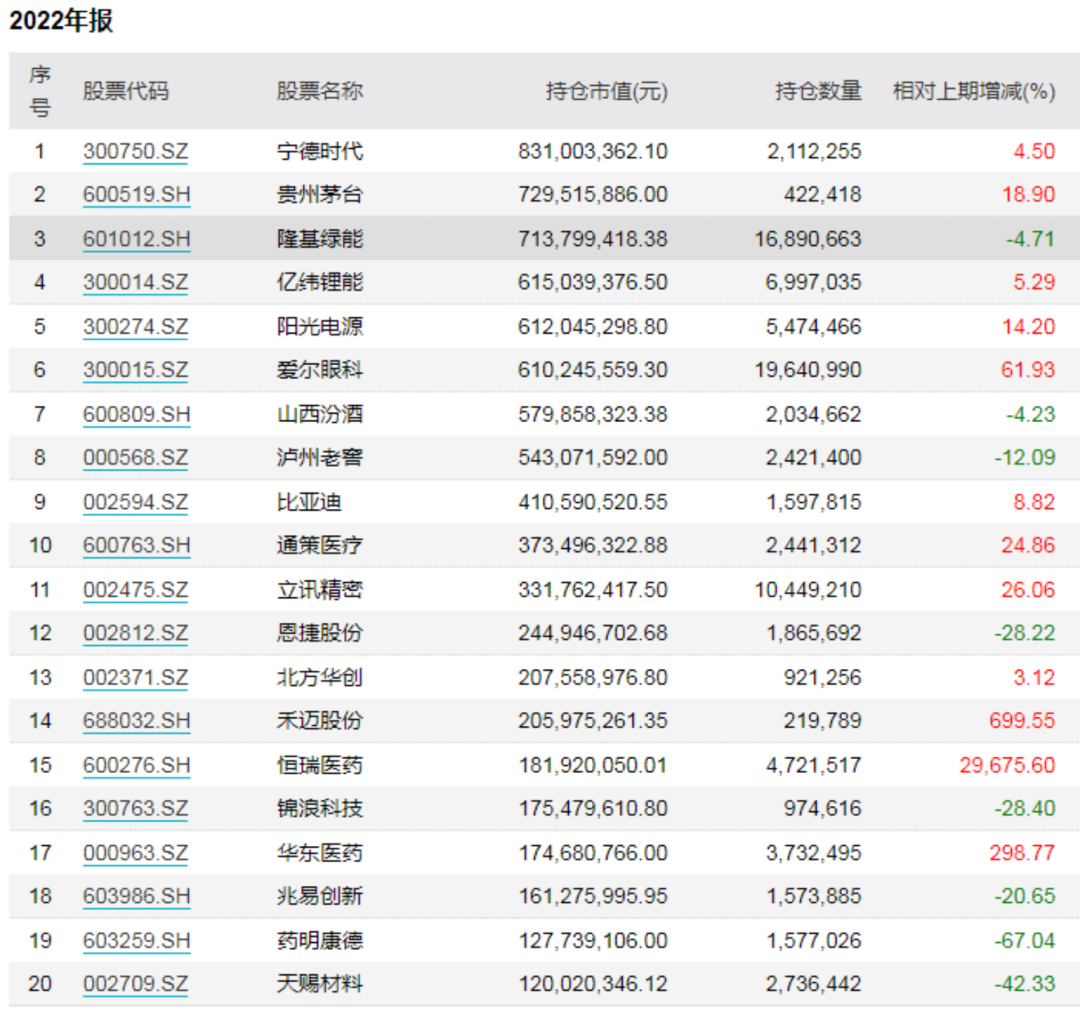
Task: Click market value 410,590,520.55
Action: point(592,502)
